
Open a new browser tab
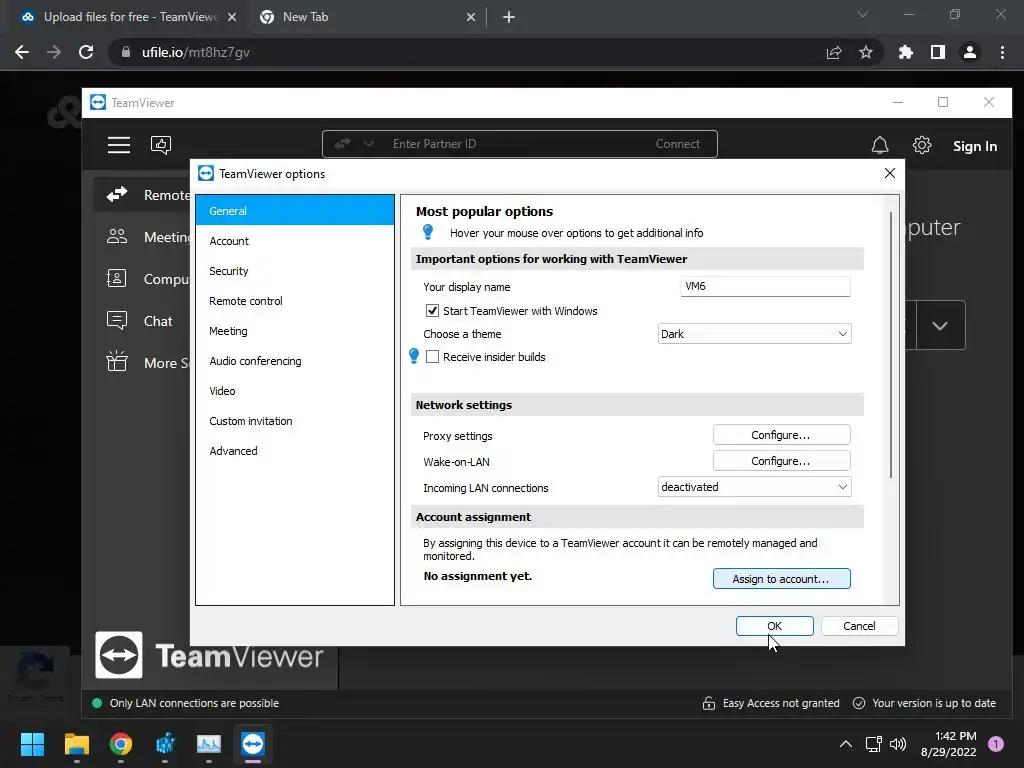[x=509, y=17]
